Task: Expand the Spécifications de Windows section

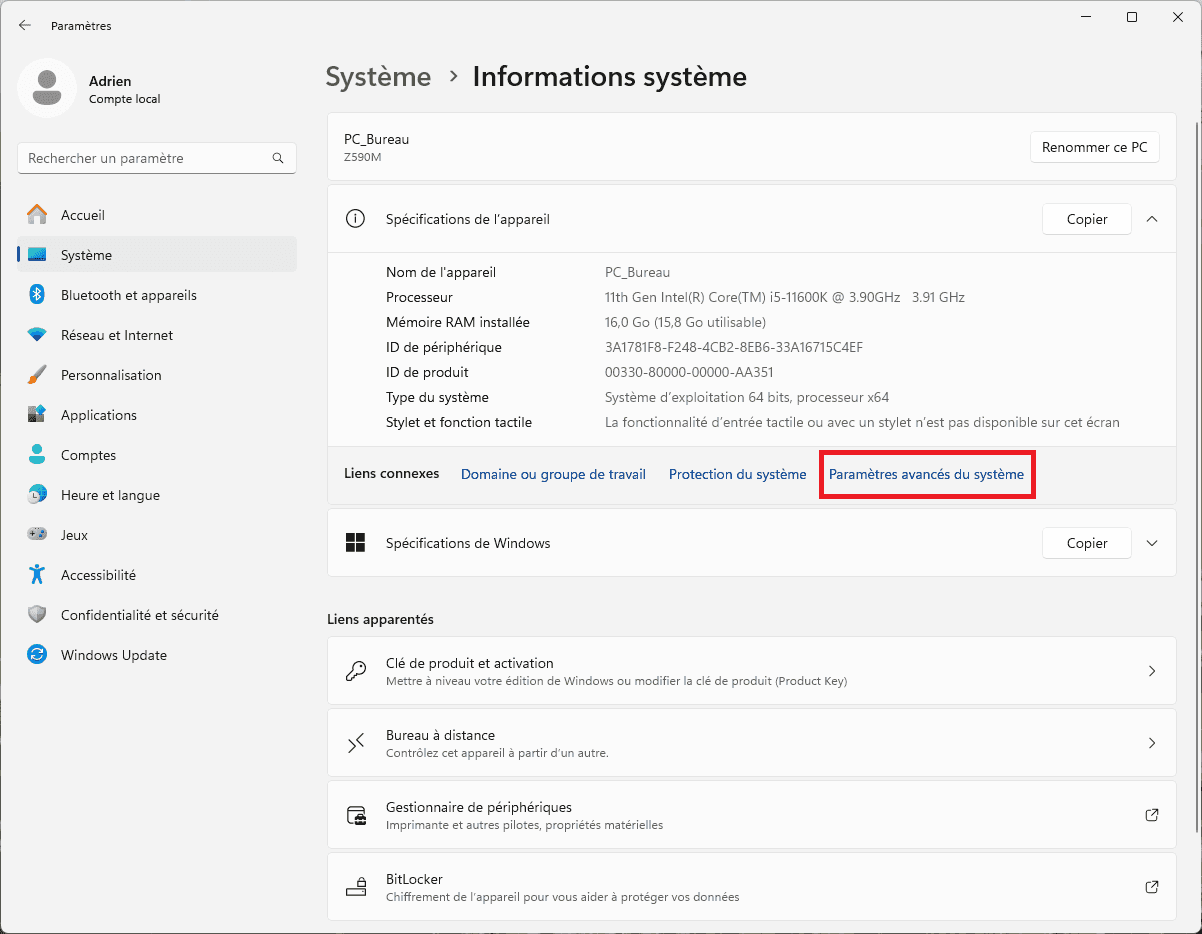Action: click(1152, 543)
